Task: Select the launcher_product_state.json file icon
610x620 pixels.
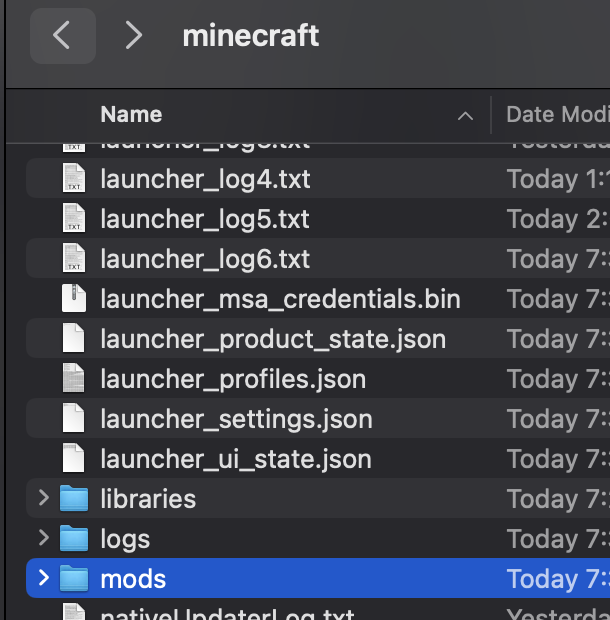Action: pos(74,338)
